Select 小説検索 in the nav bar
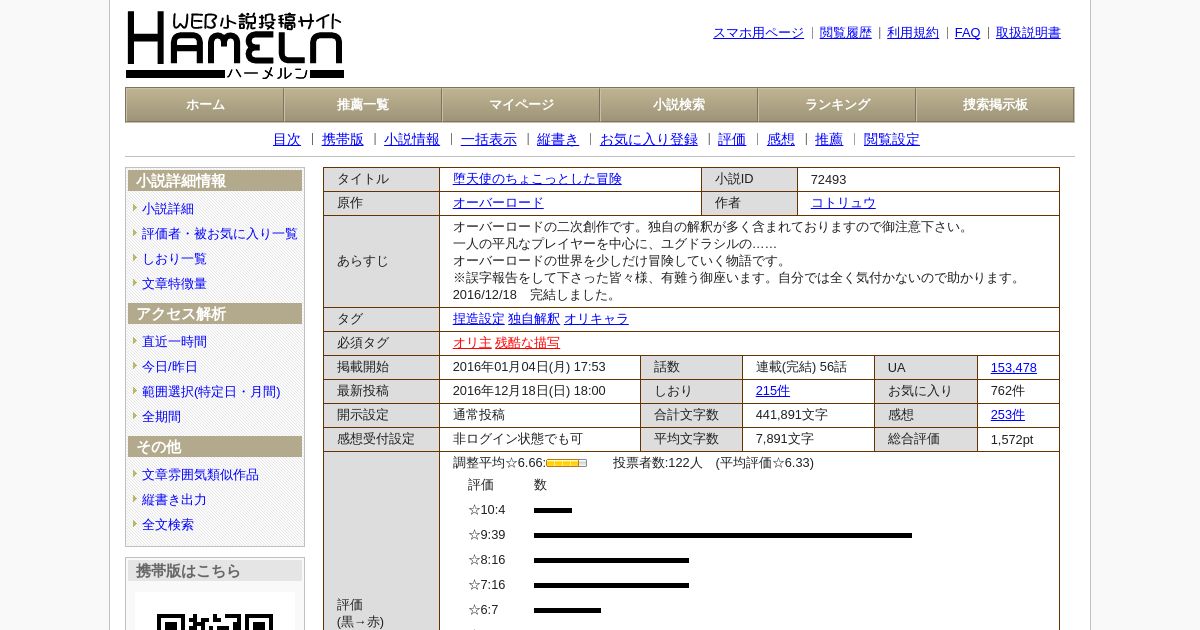Image resolution: width=1200 pixels, height=630 pixels. pyautogui.click(x=679, y=105)
